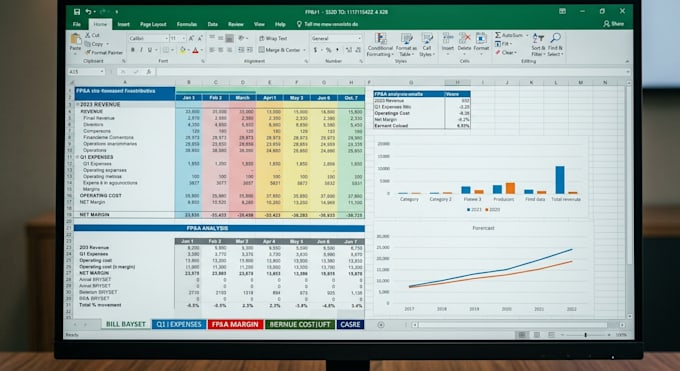Viewport: 680px width, 371px height.
Task: Open the Fill dropdown in Editing group
Action: click(x=504, y=44)
